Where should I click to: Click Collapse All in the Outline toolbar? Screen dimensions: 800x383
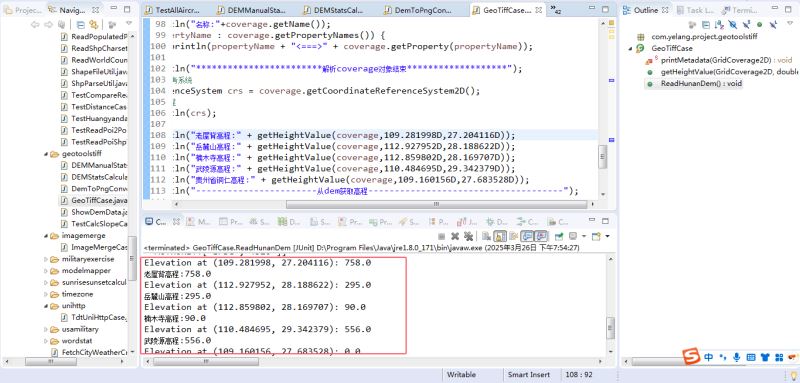coord(706,24)
